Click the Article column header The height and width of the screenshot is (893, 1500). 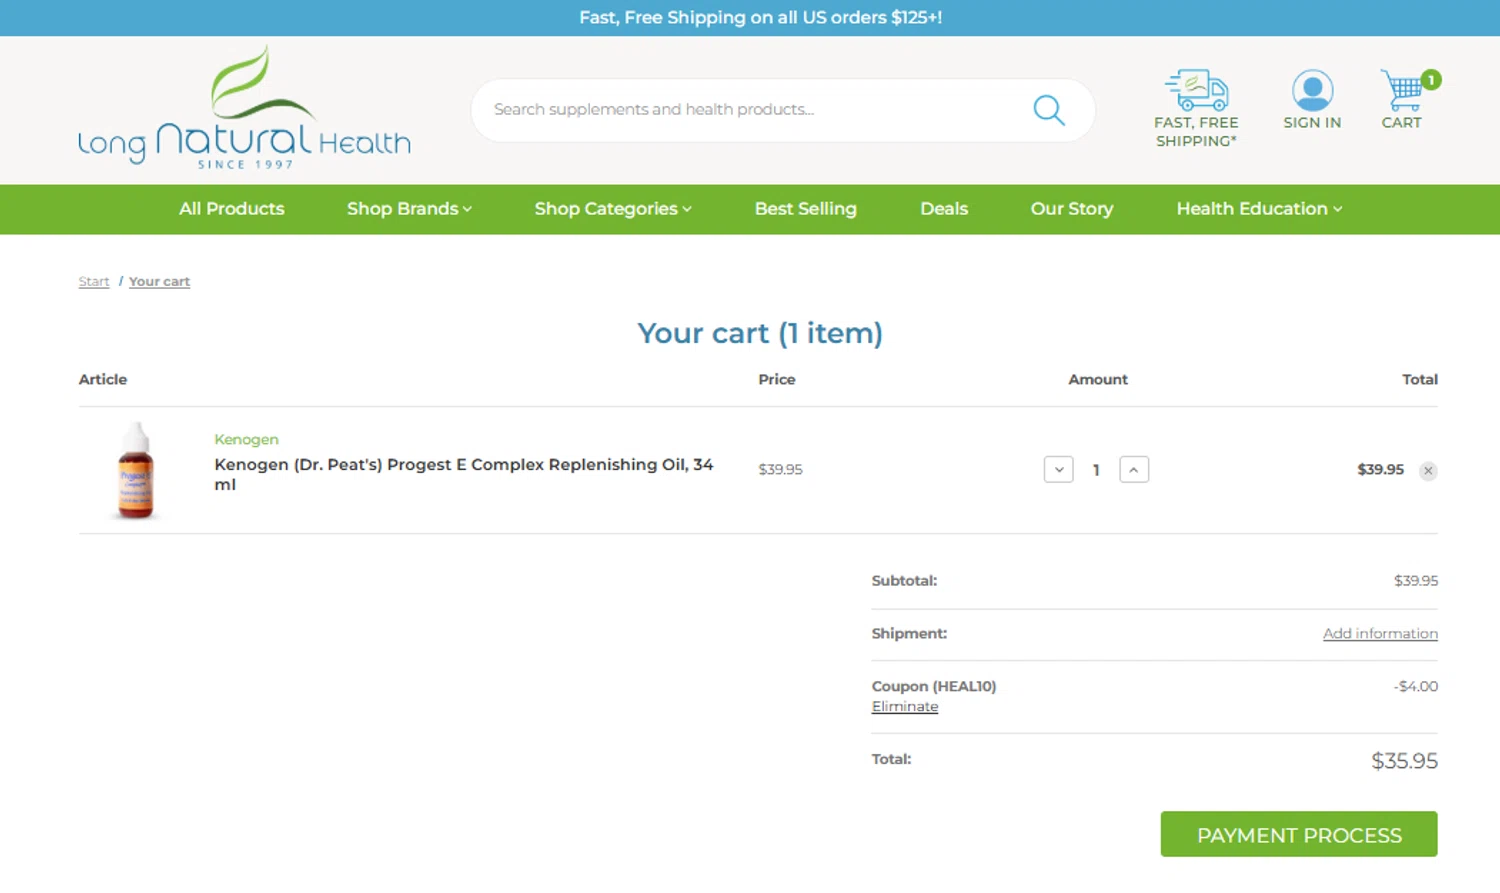(x=103, y=379)
